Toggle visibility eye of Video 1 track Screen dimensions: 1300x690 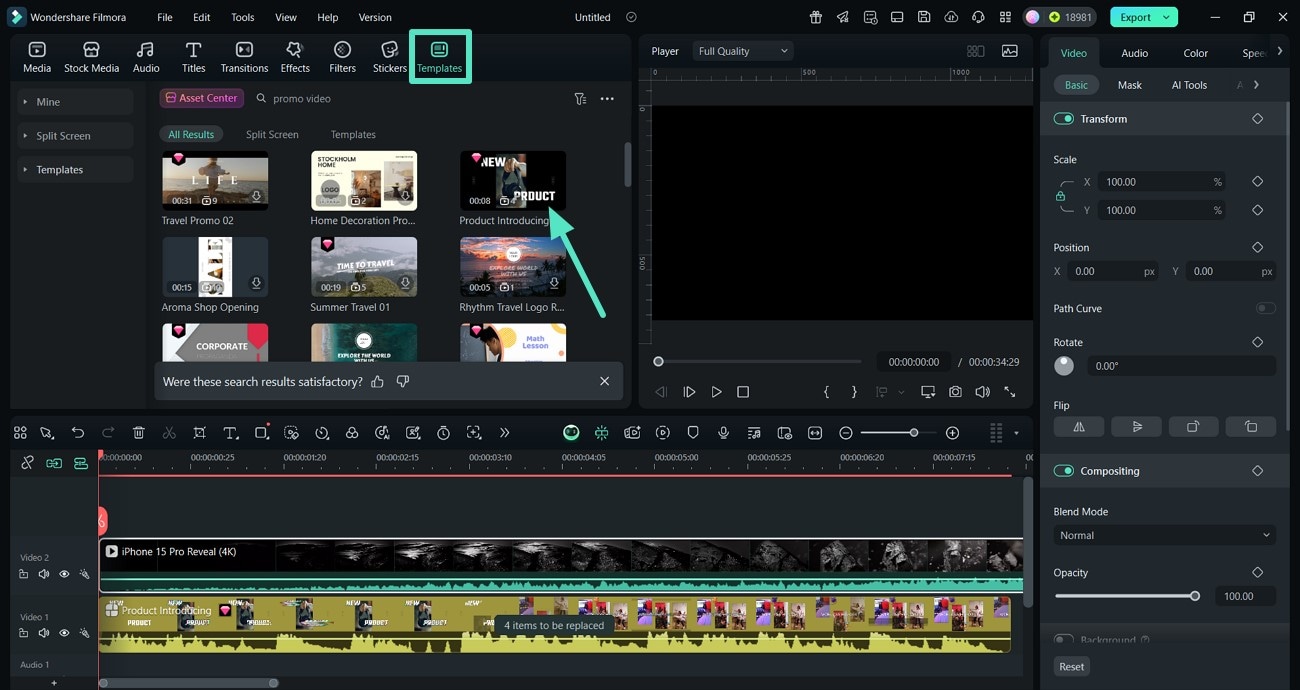click(x=64, y=633)
